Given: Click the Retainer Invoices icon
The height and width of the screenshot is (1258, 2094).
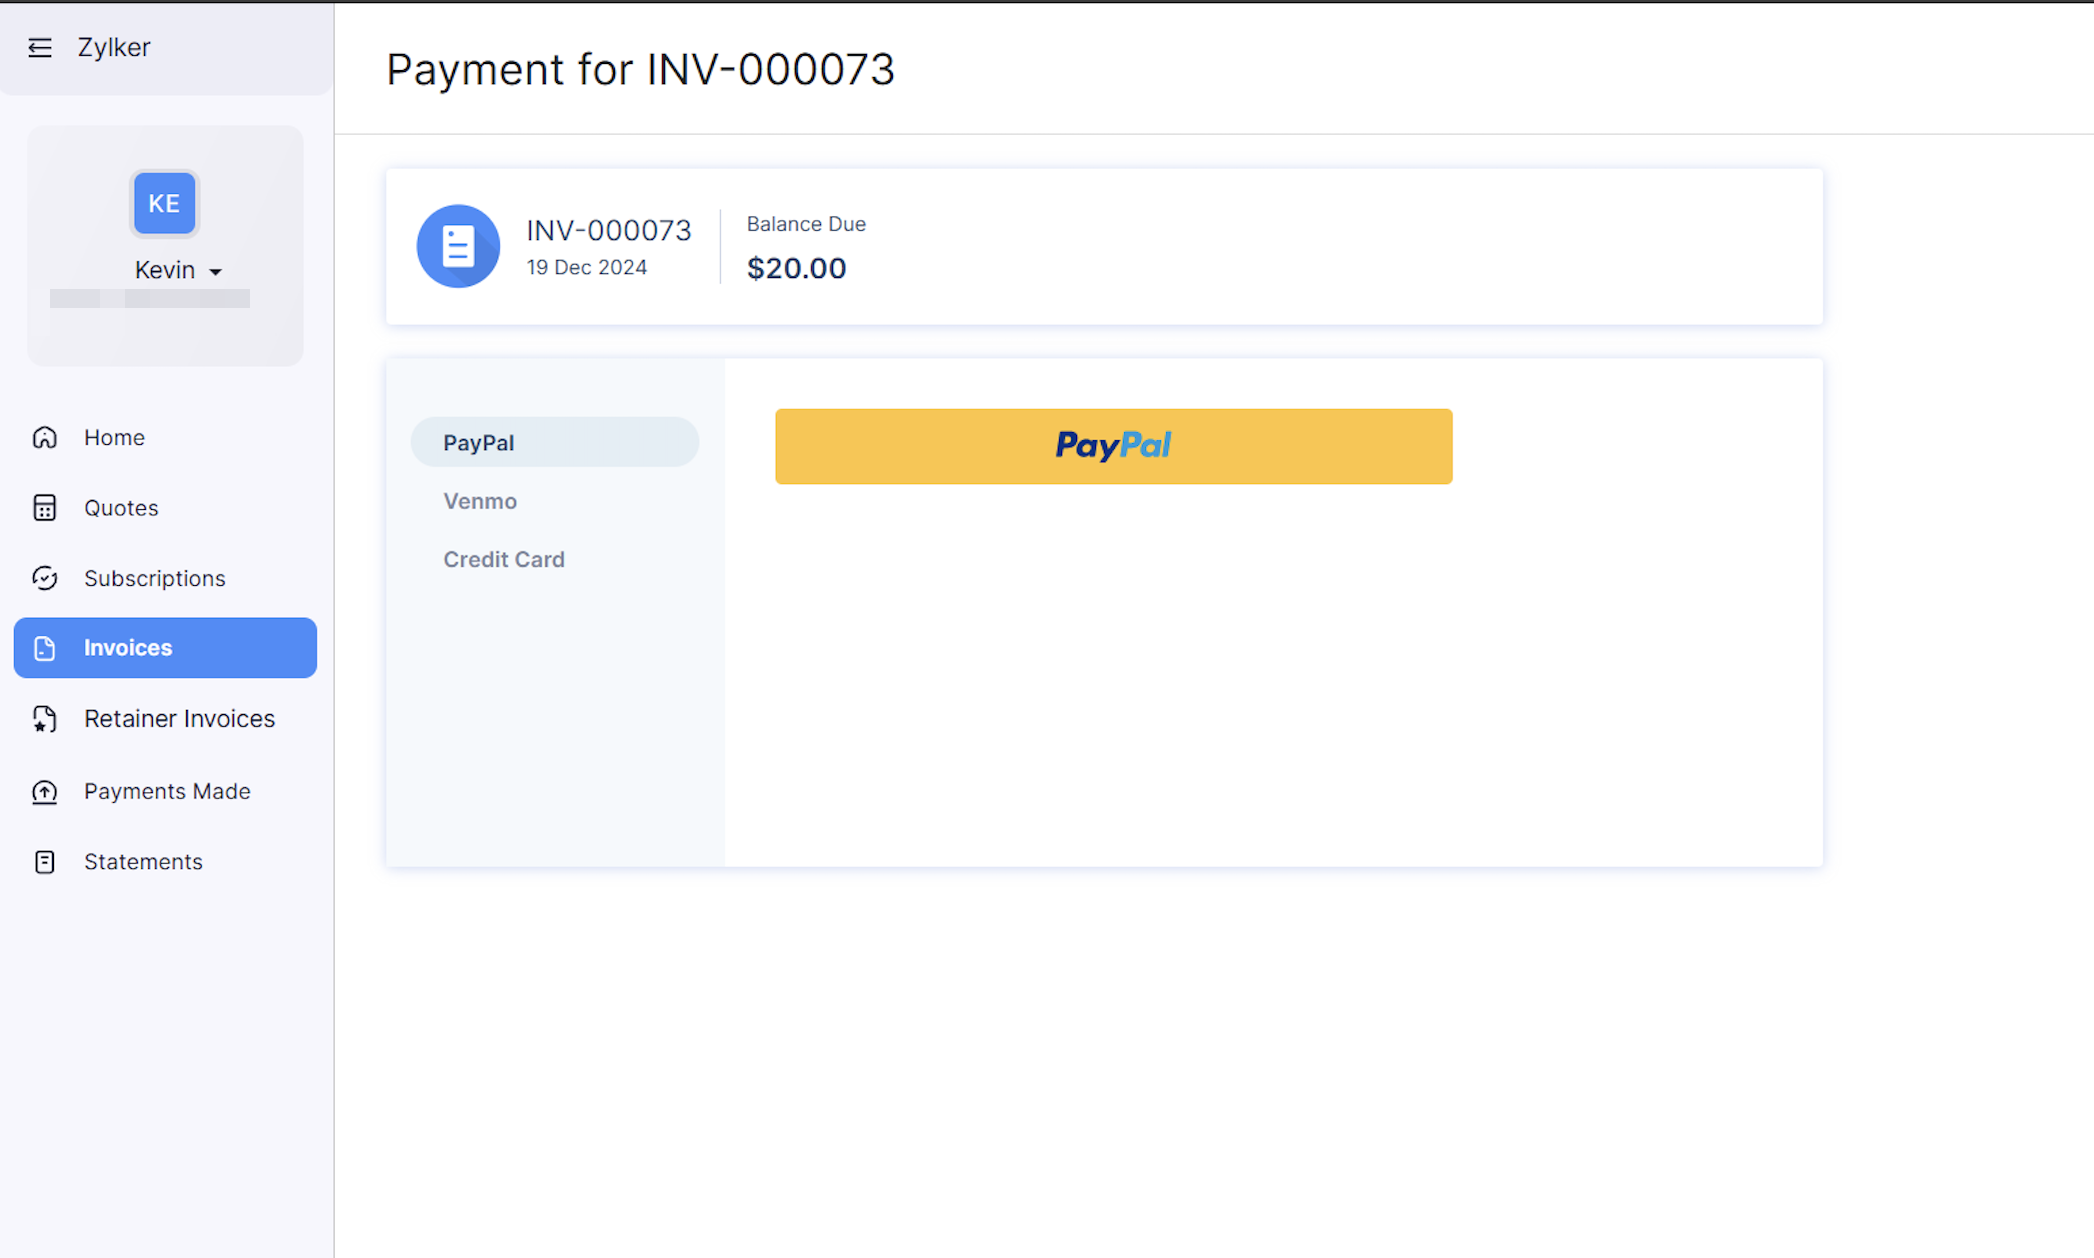Looking at the screenshot, I should pyautogui.click(x=45, y=718).
